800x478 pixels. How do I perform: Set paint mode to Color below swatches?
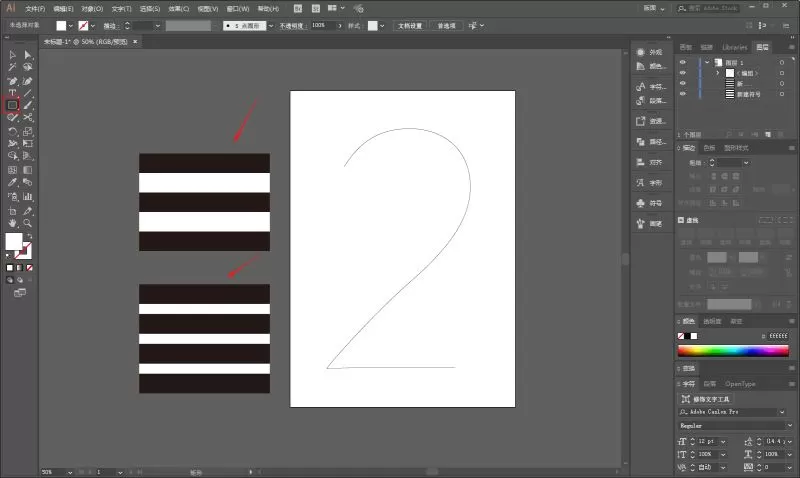tap(10, 267)
